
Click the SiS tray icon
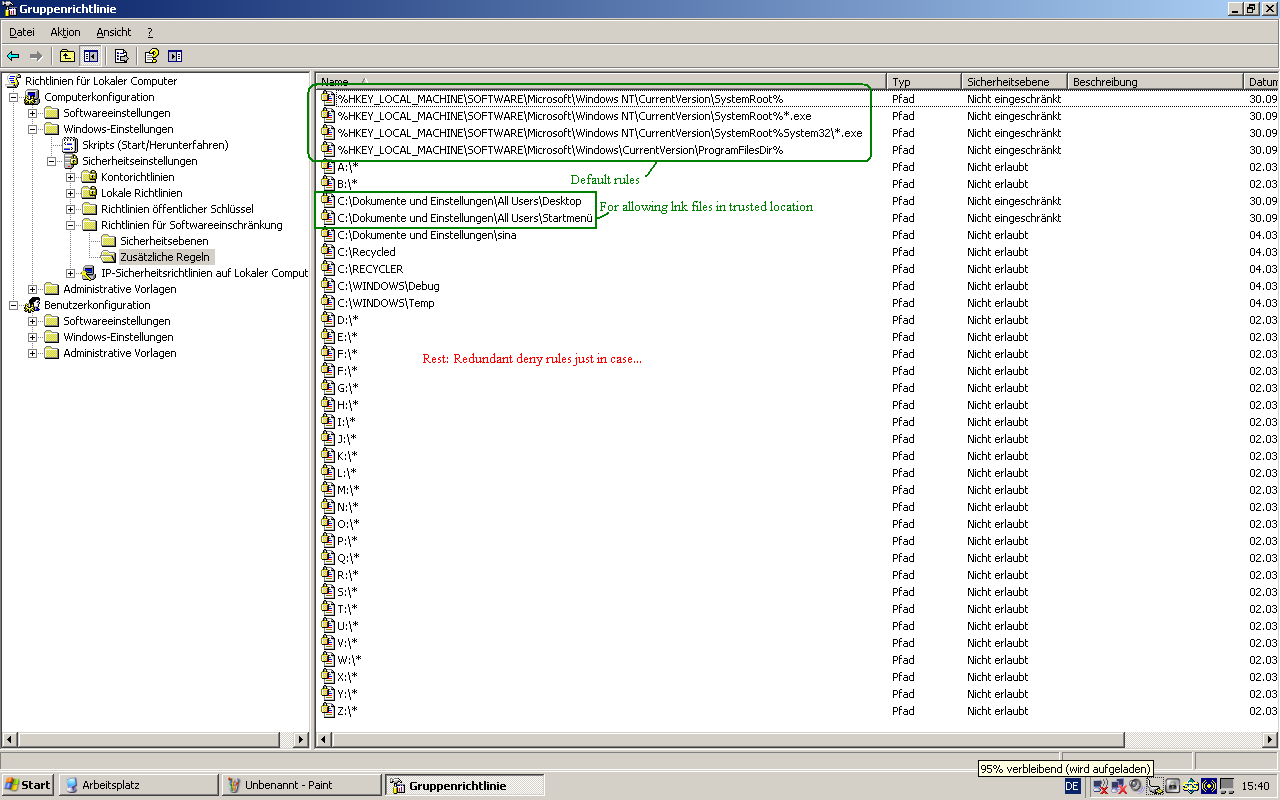(1190, 786)
